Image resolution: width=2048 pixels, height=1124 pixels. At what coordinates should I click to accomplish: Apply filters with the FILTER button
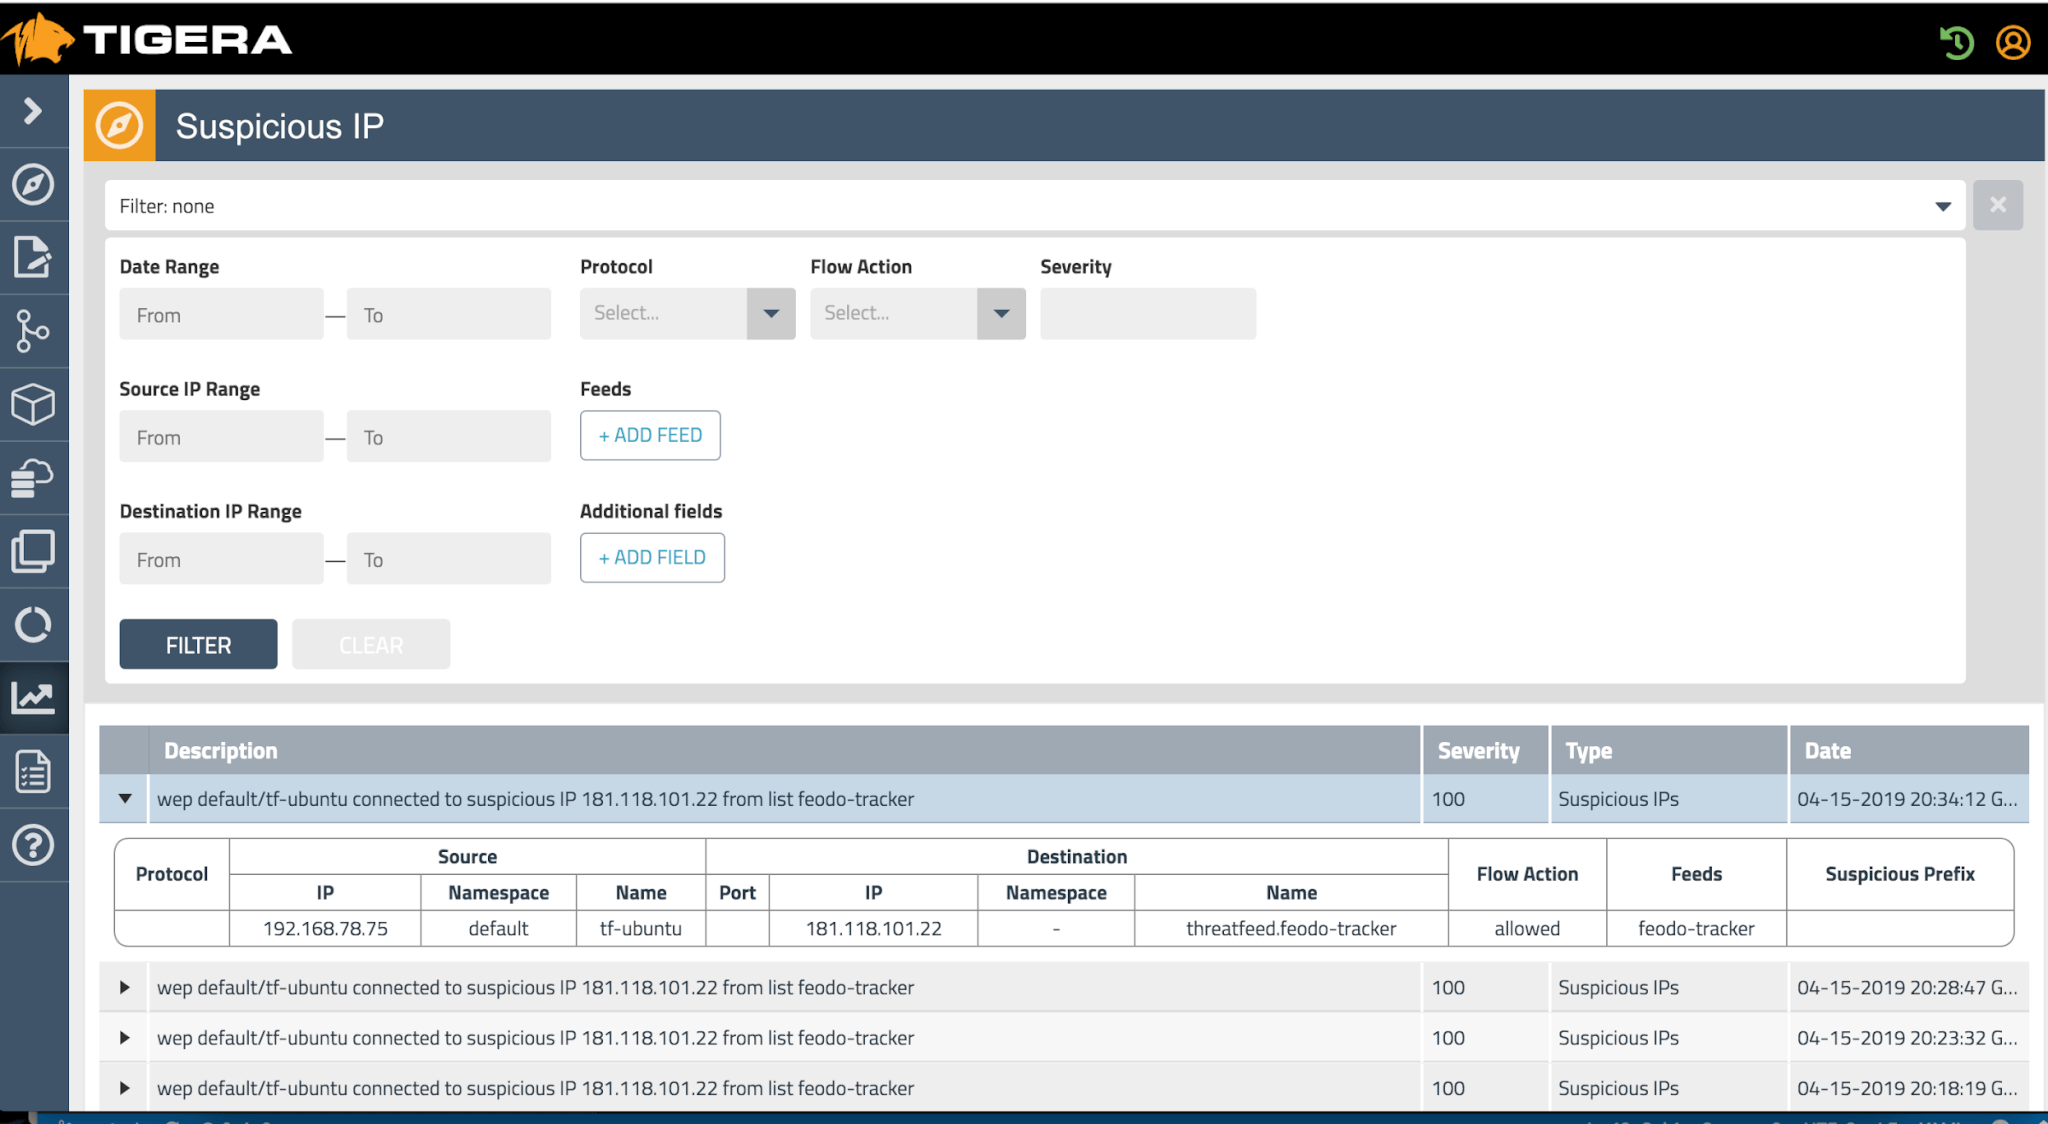(x=198, y=644)
